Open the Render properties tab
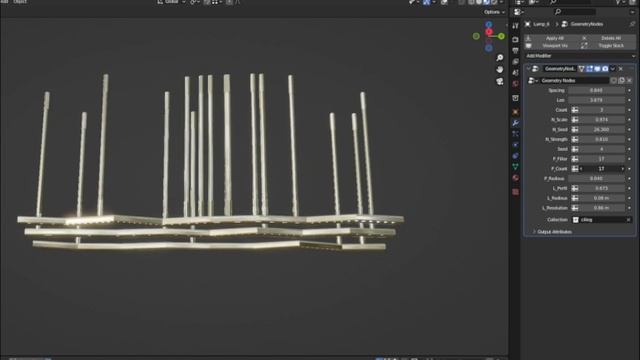Screen dimensions: 640x360 (516, 40)
